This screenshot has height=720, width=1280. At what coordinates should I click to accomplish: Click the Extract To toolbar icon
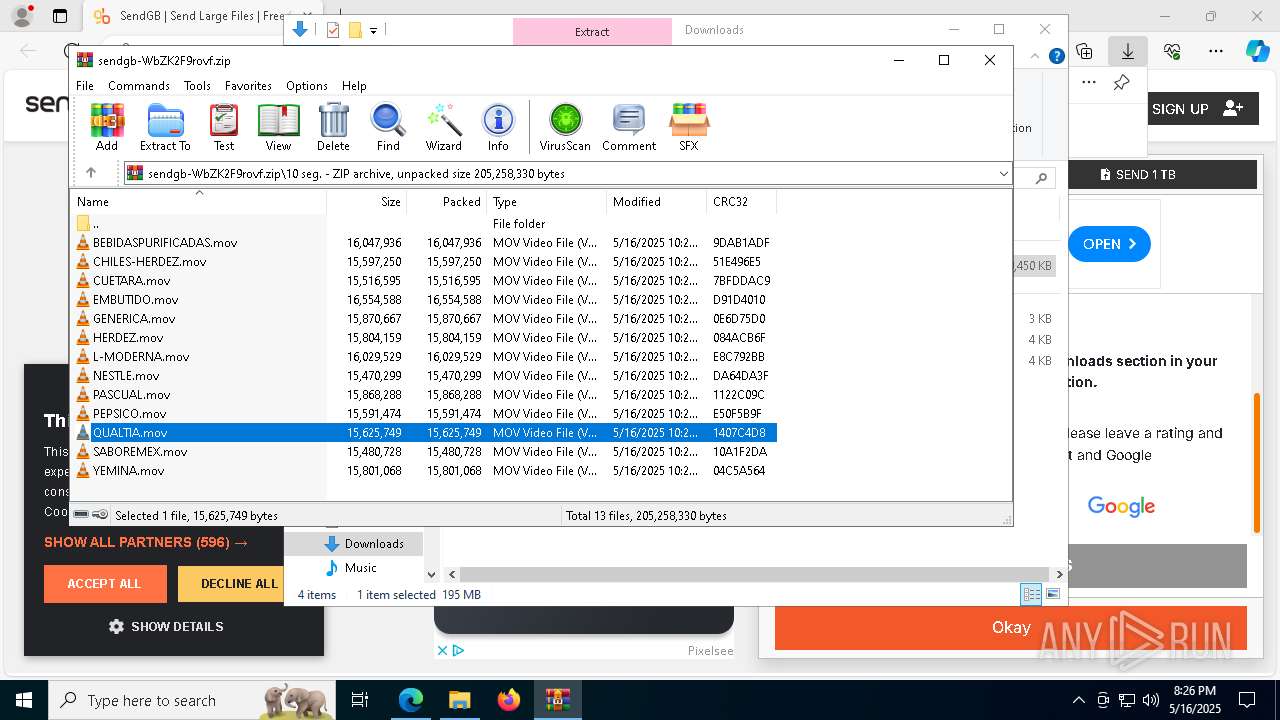tap(165, 127)
